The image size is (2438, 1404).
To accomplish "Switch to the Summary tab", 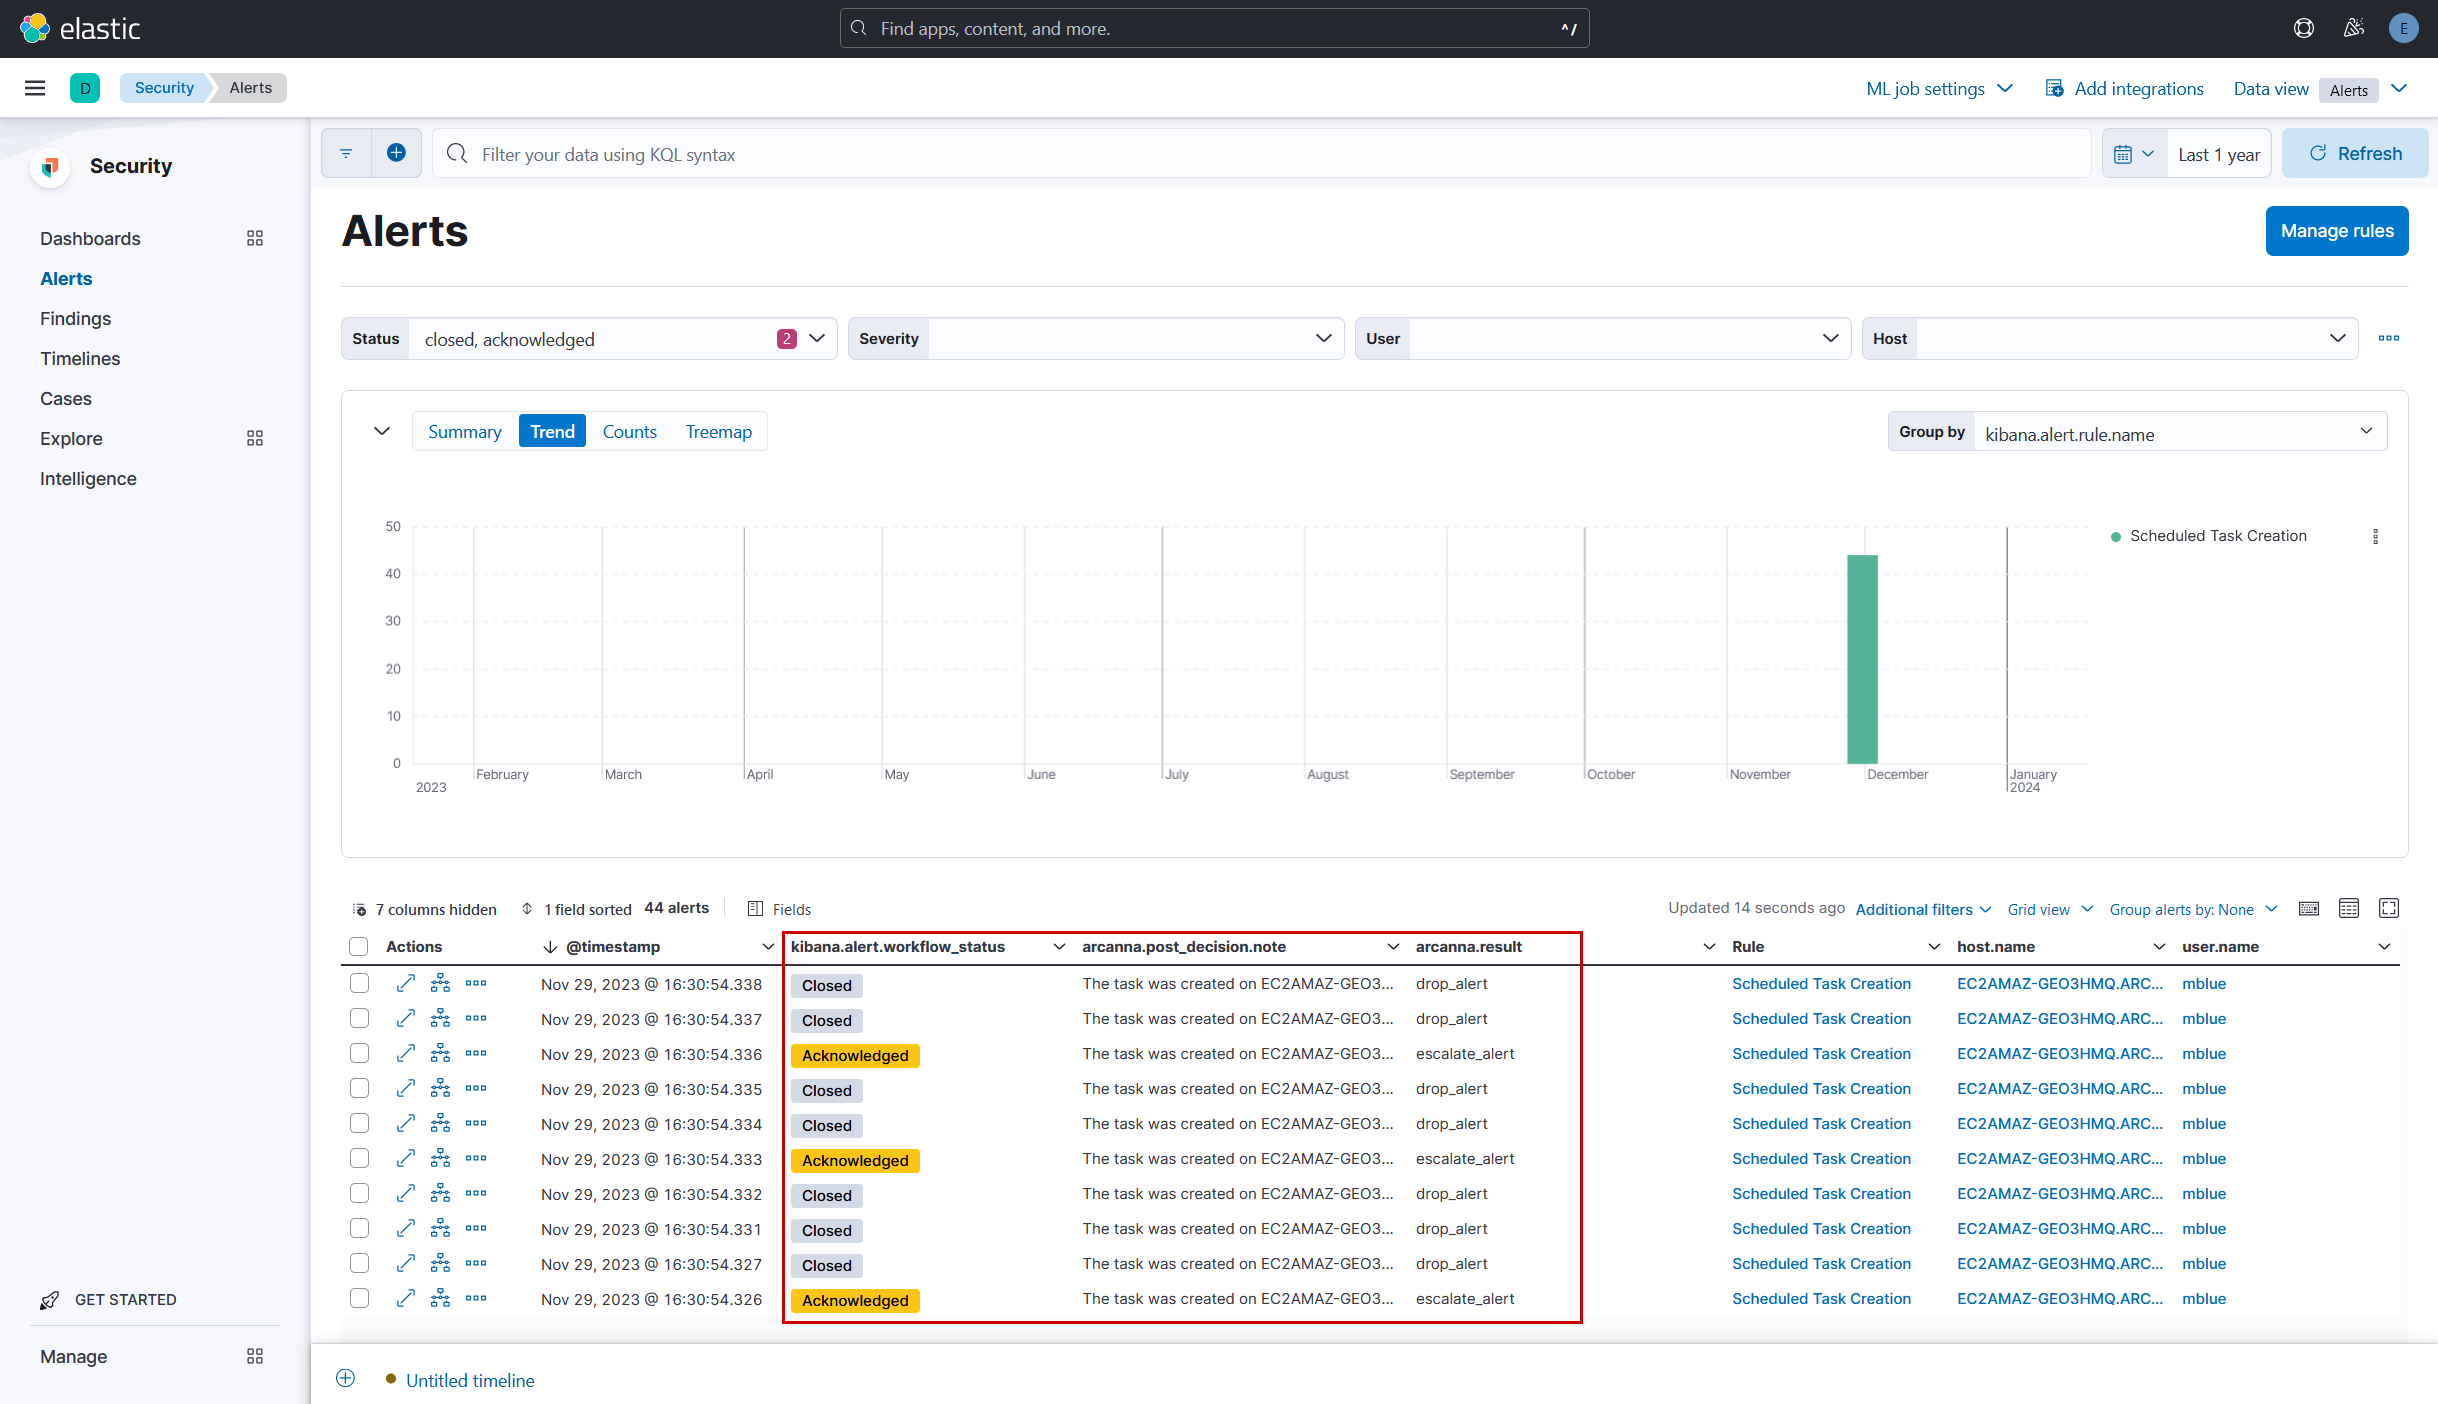I will point(465,432).
